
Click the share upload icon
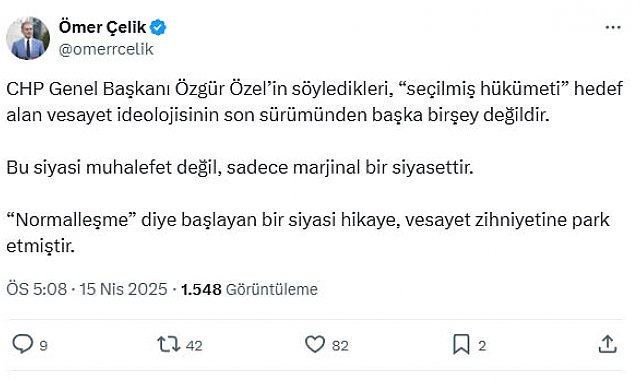coord(607,344)
